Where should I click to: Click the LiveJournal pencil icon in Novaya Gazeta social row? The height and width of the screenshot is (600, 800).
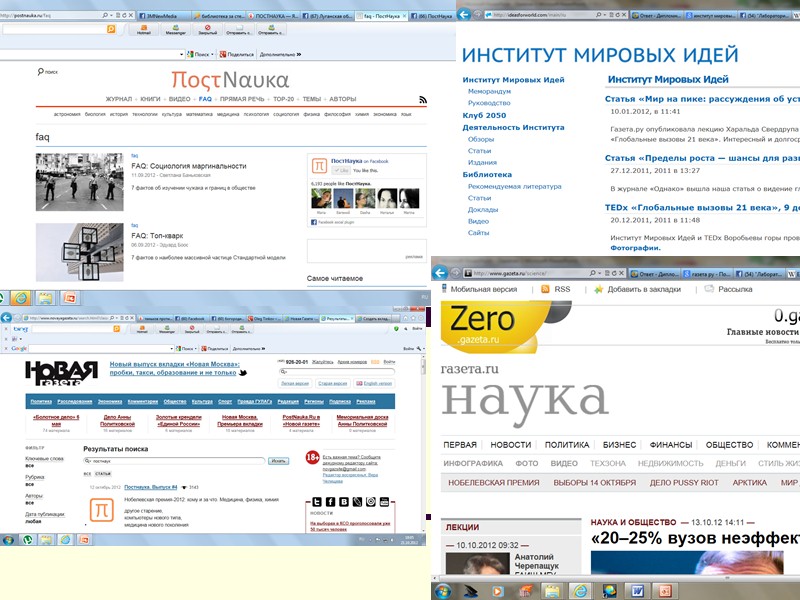click(357, 502)
